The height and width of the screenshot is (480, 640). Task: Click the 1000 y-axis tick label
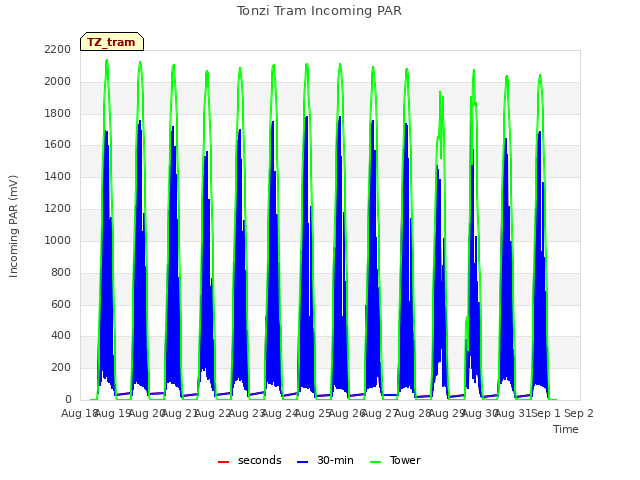[58, 240]
